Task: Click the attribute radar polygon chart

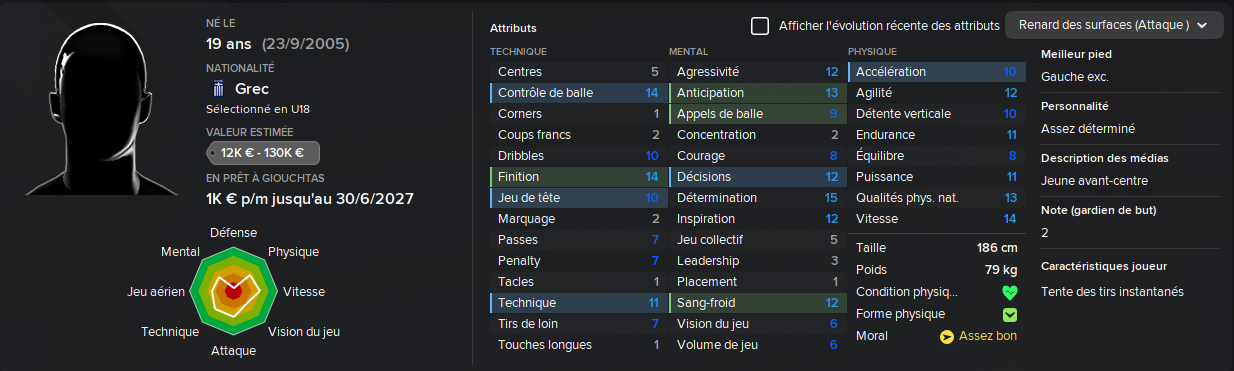Action: tap(233, 292)
